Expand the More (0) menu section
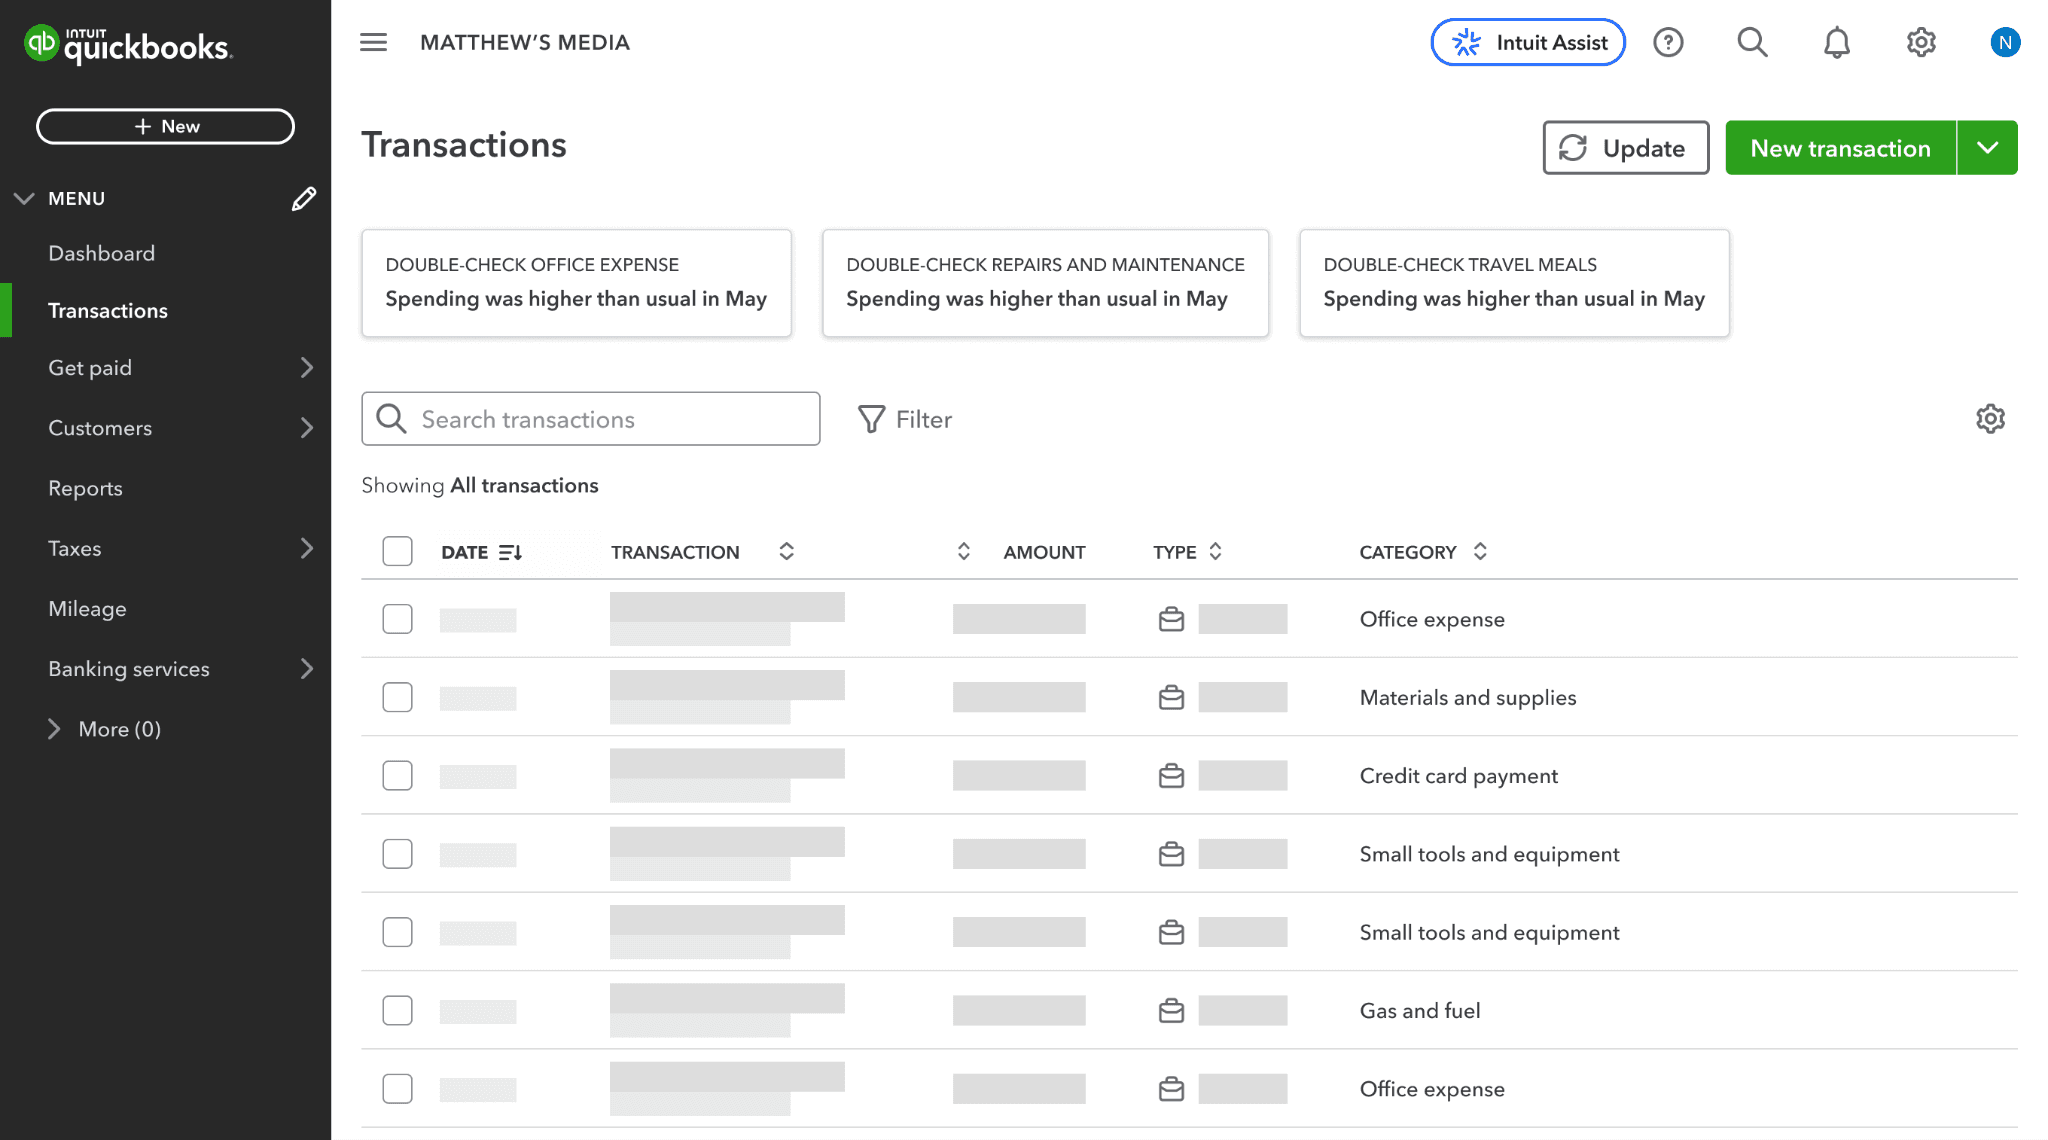The image size is (2048, 1140). pyautogui.click(x=104, y=729)
